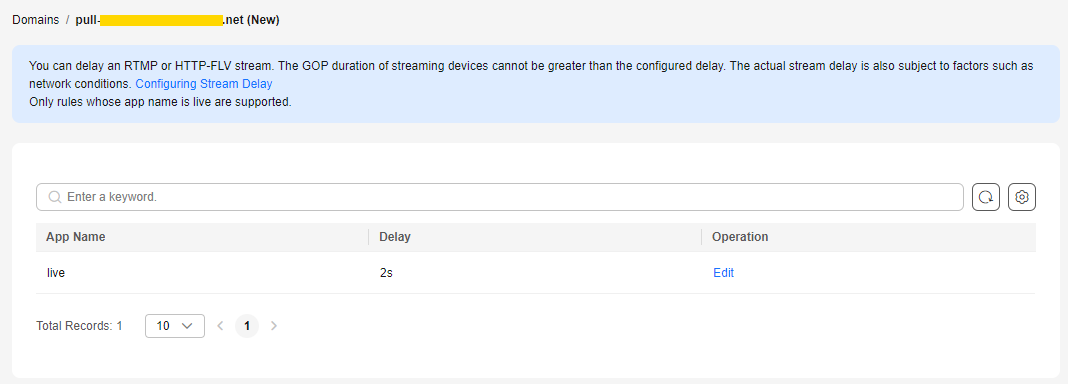Select page number 1
Image resolution: width=1068 pixels, height=384 pixels.
click(x=247, y=325)
